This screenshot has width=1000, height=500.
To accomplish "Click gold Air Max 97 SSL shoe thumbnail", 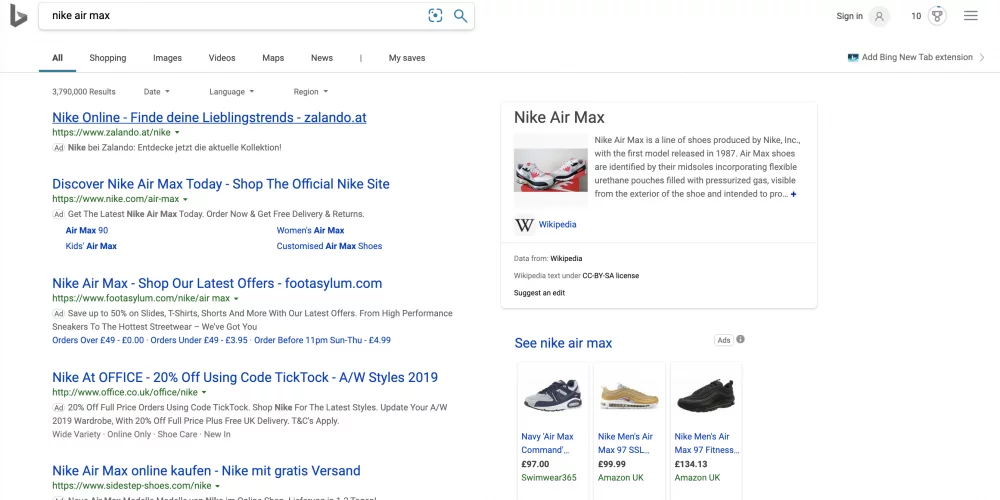I will point(629,395).
